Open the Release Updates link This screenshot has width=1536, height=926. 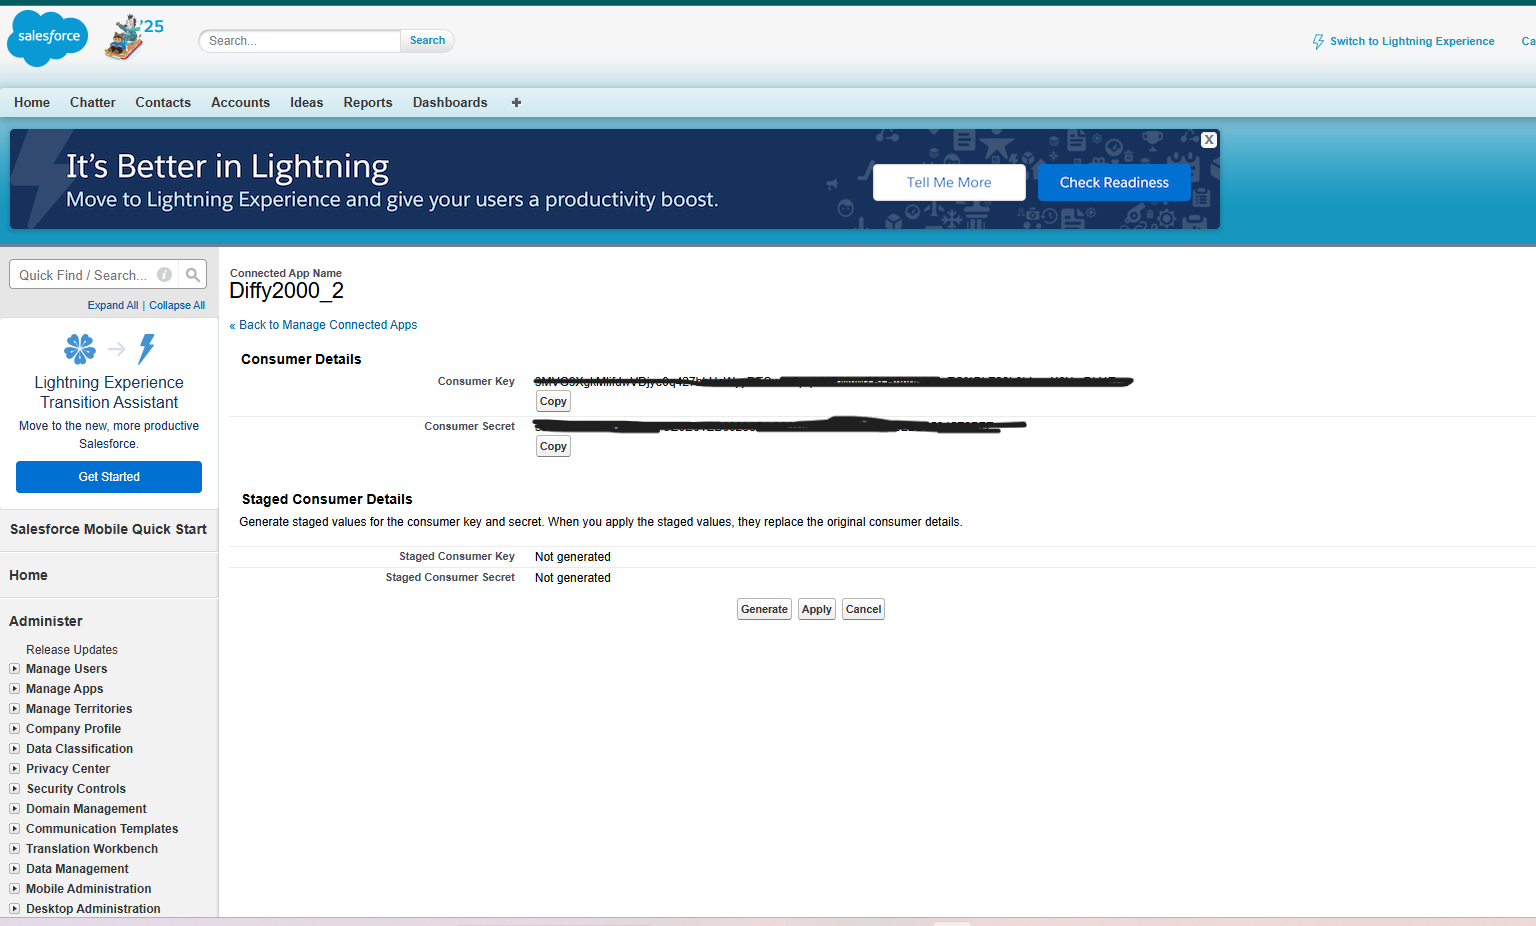[x=72, y=650]
